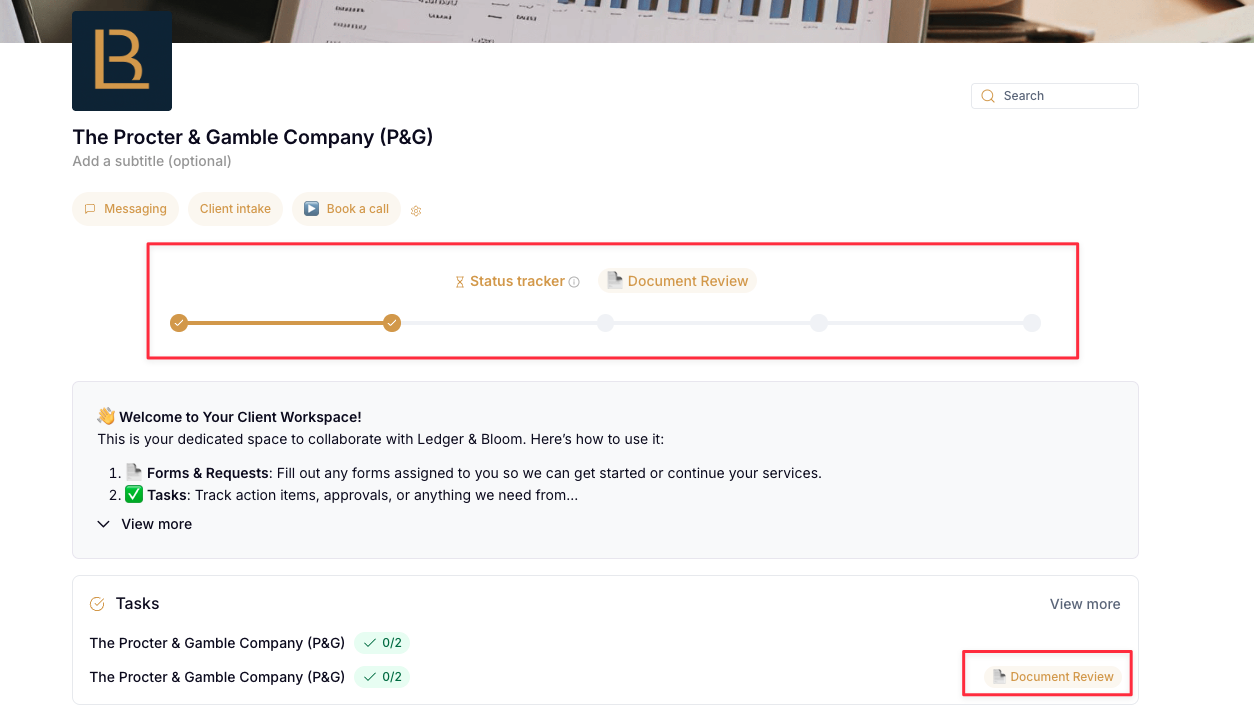This screenshot has width=1254, height=722.
Task: Click the gear icon beside Book a call
Action: tap(416, 211)
